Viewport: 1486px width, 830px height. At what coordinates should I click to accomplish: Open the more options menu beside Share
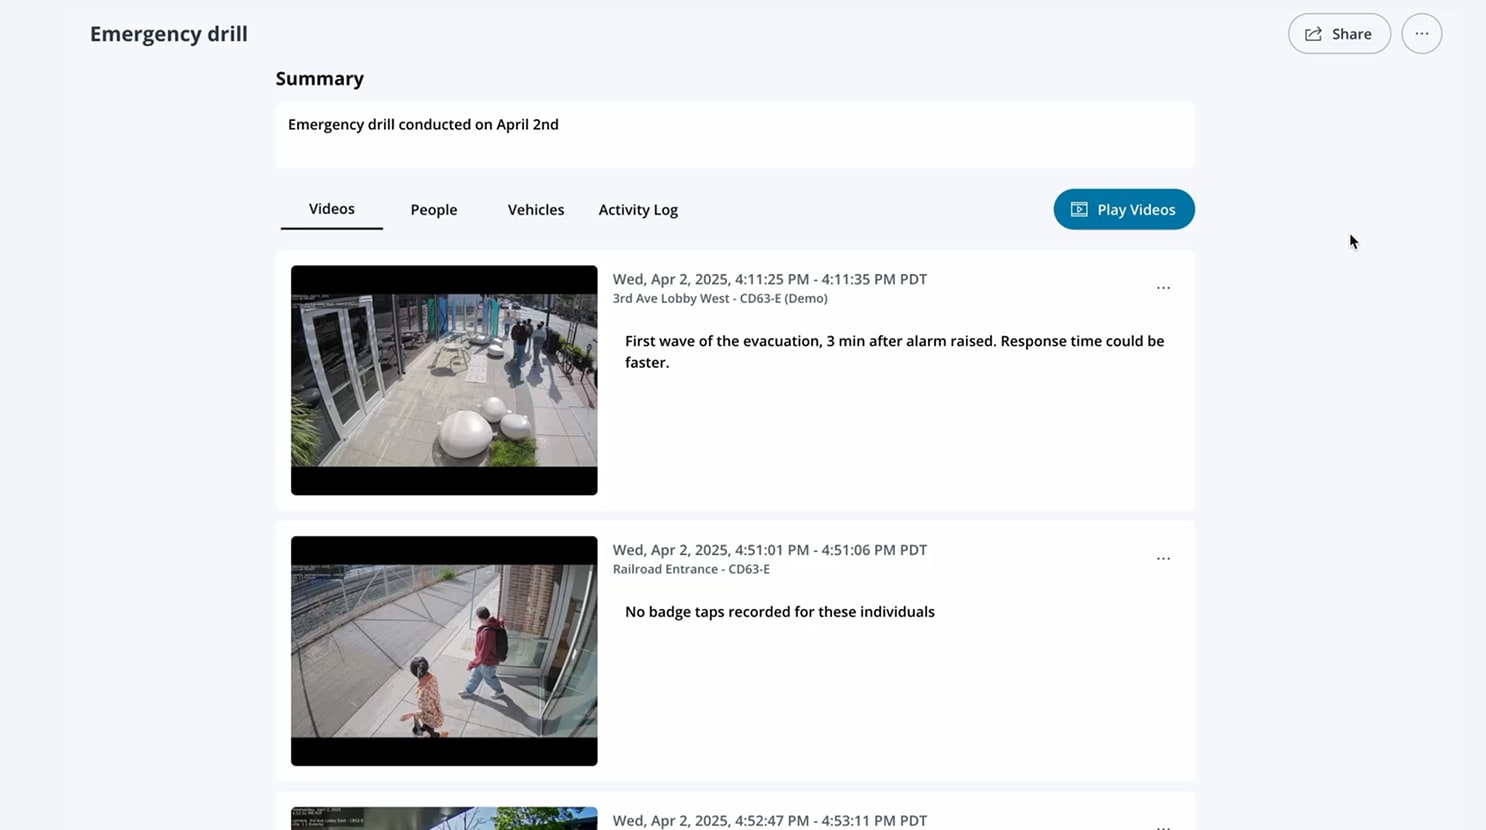click(1421, 34)
